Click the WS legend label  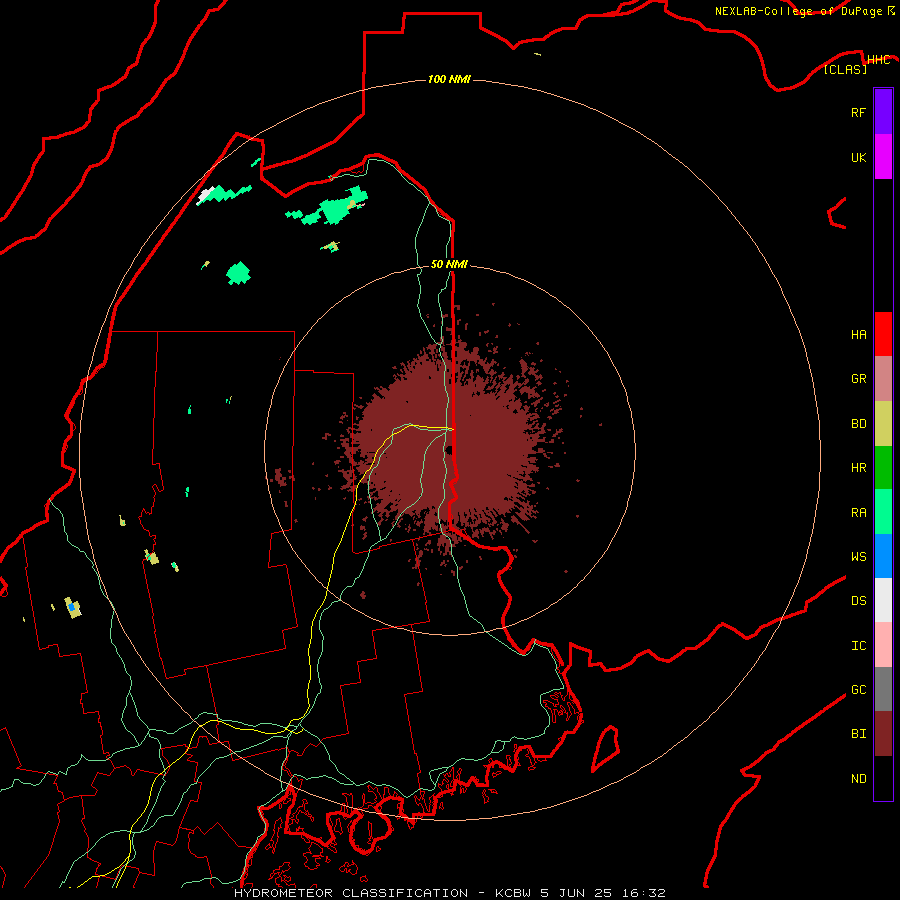858,556
